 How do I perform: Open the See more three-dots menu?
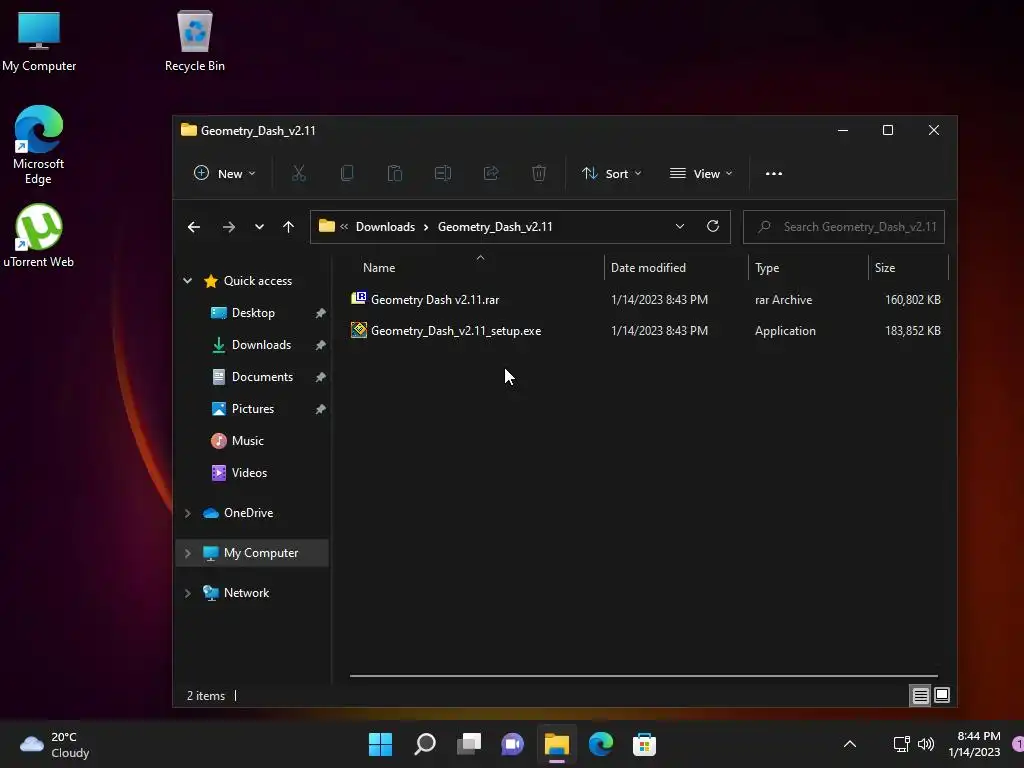pyautogui.click(x=774, y=174)
